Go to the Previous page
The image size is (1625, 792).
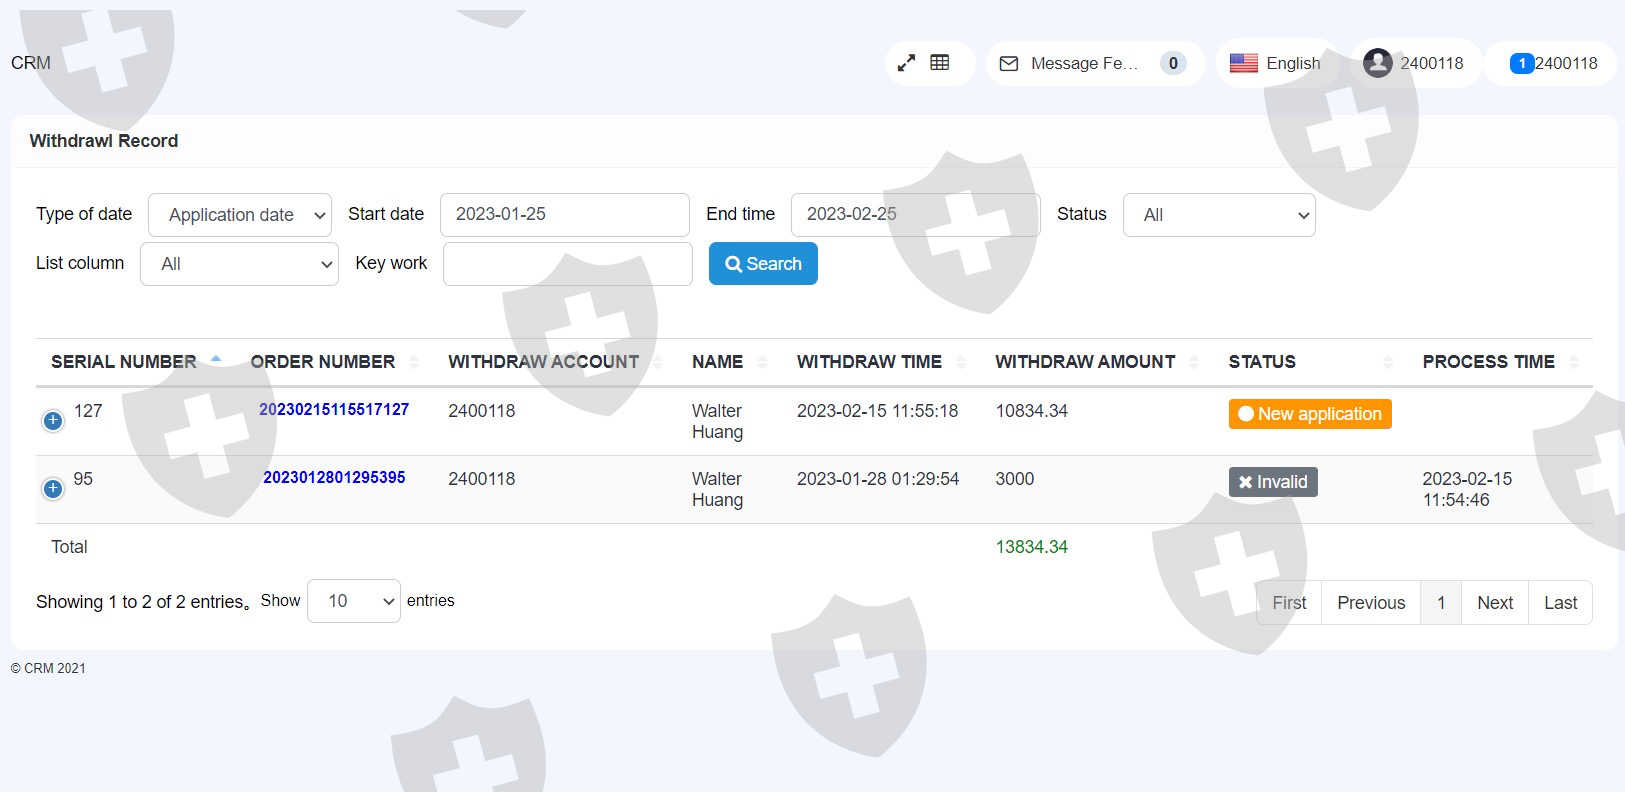click(x=1371, y=603)
